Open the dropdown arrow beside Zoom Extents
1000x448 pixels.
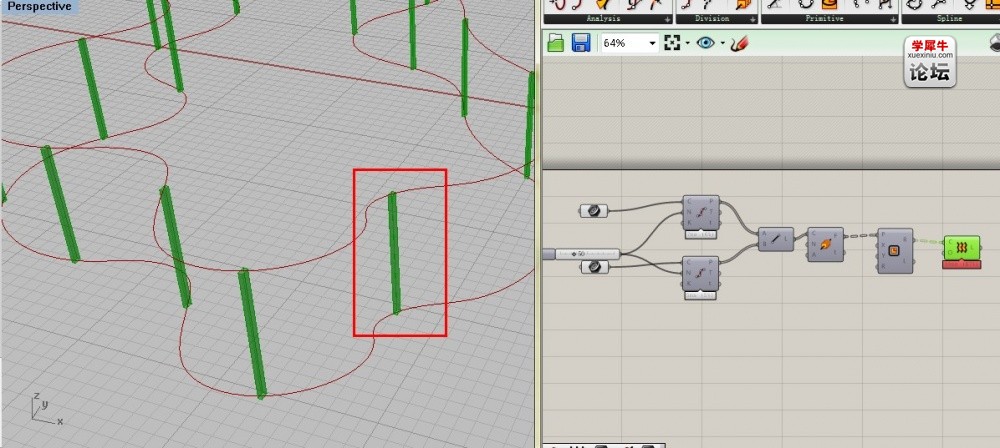click(687, 43)
